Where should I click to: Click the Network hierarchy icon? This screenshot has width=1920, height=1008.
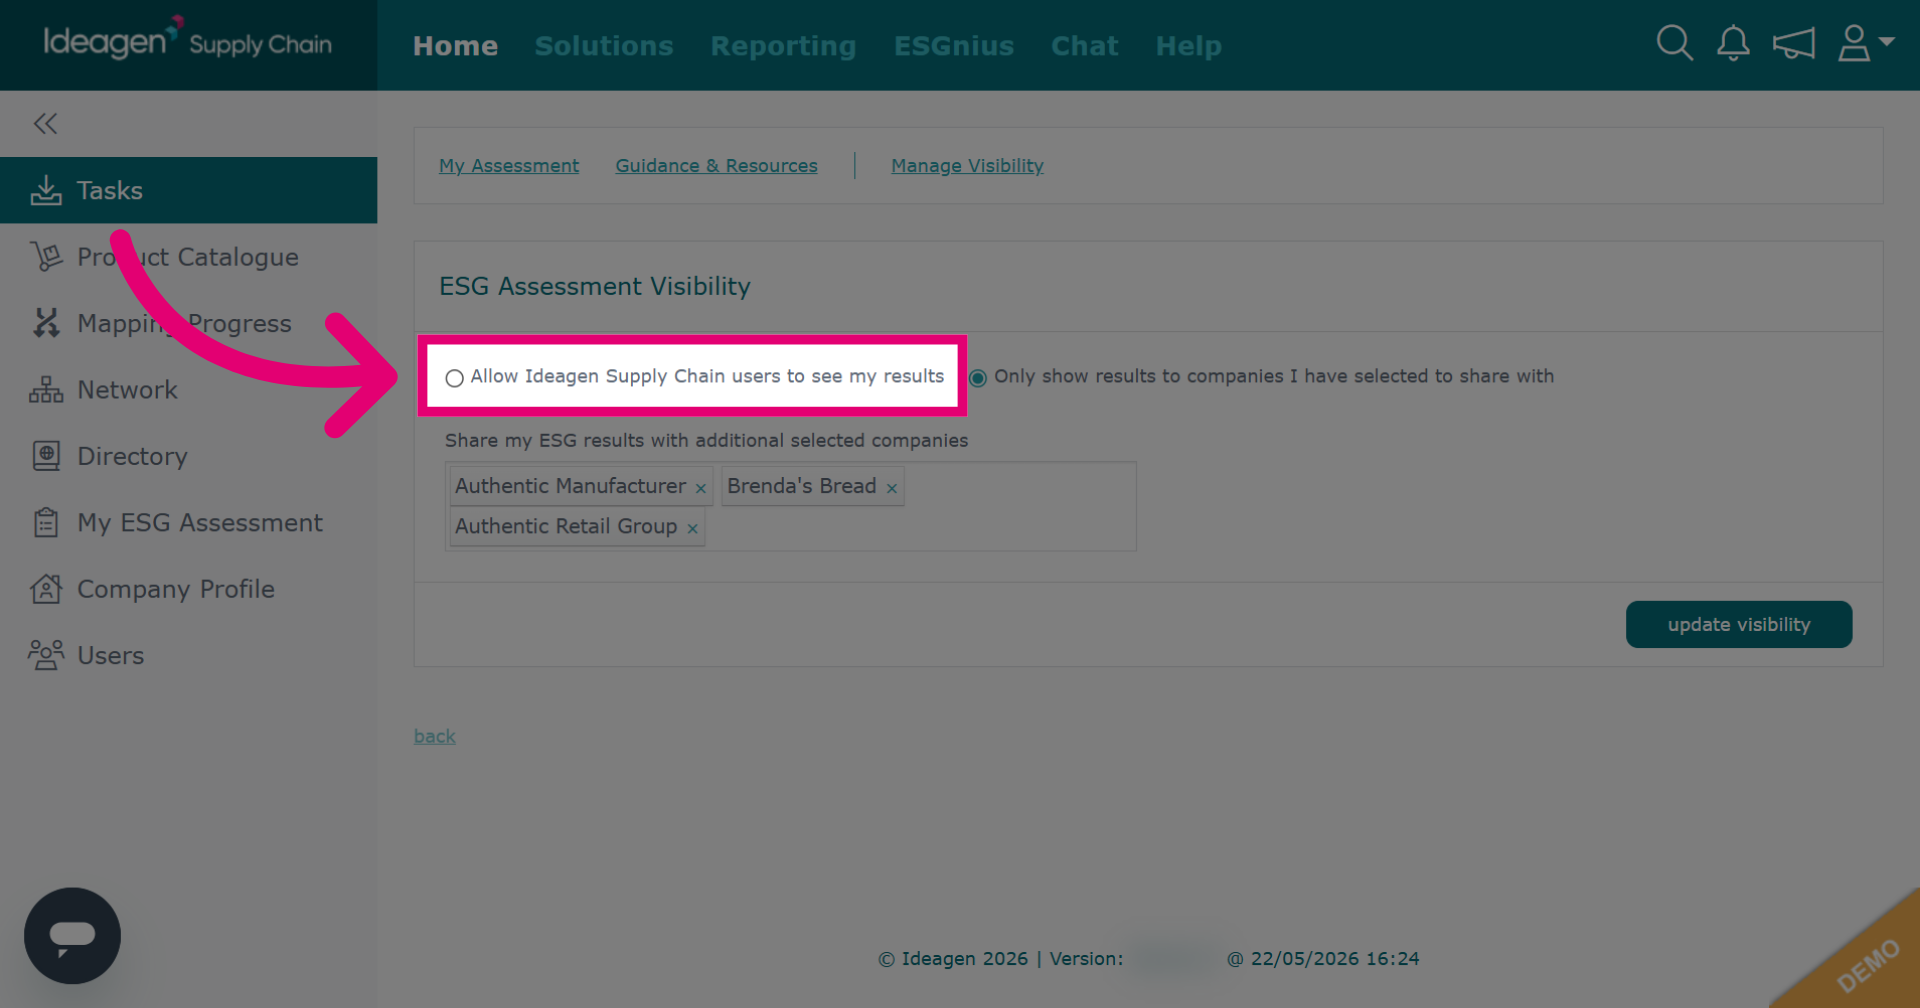[46, 390]
